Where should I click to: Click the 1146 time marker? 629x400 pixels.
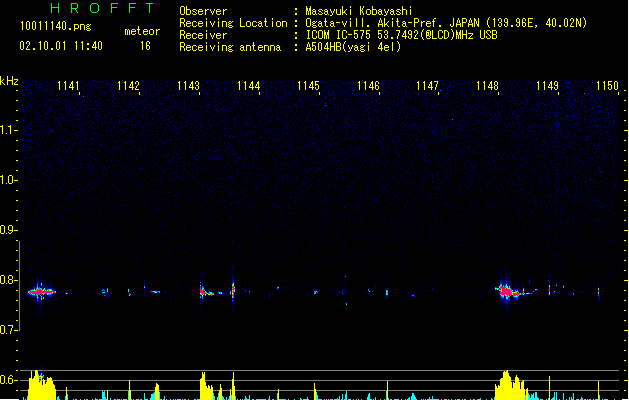368,86
